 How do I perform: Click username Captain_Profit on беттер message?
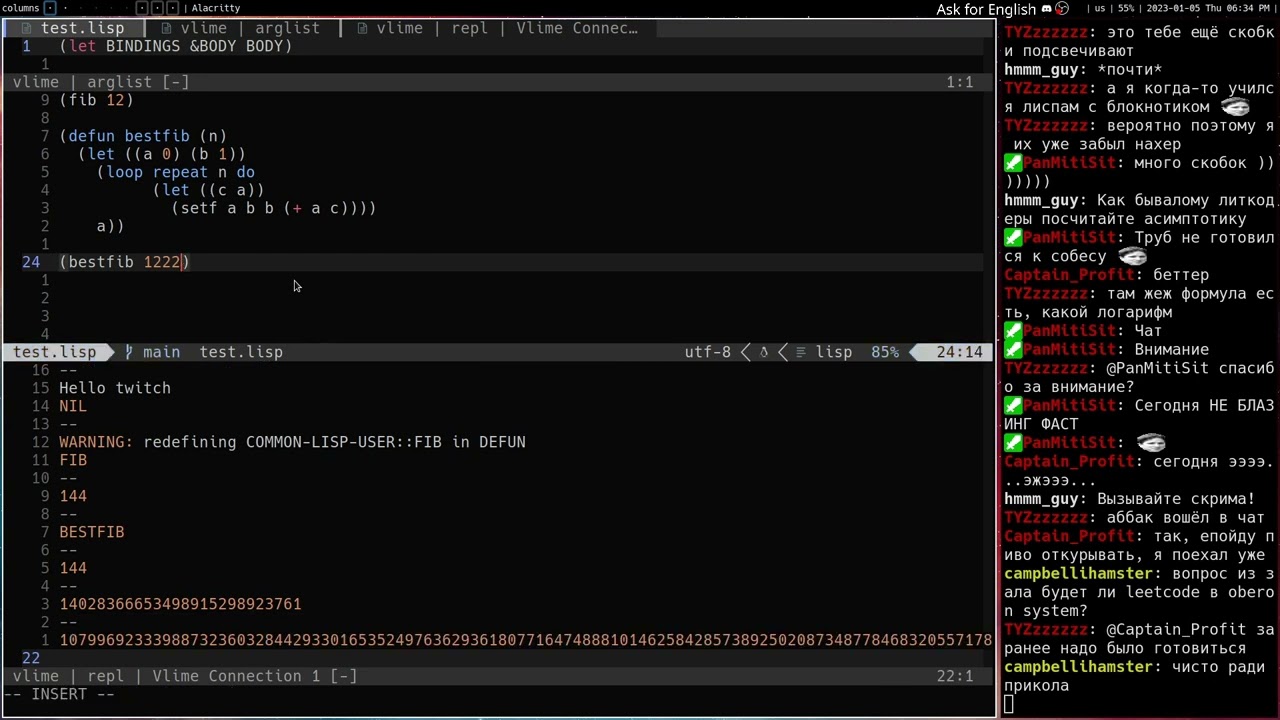[x=1070, y=275]
